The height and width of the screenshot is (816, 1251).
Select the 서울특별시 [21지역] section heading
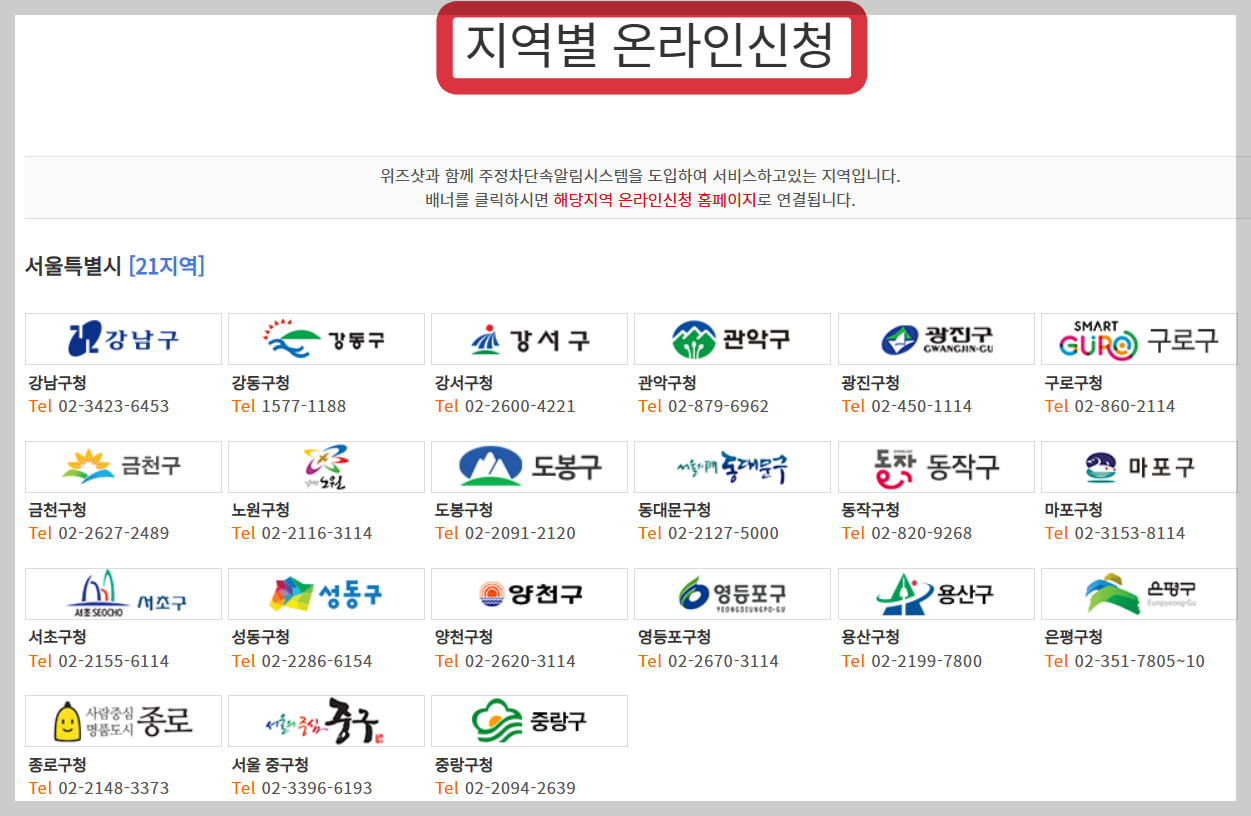point(115,266)
